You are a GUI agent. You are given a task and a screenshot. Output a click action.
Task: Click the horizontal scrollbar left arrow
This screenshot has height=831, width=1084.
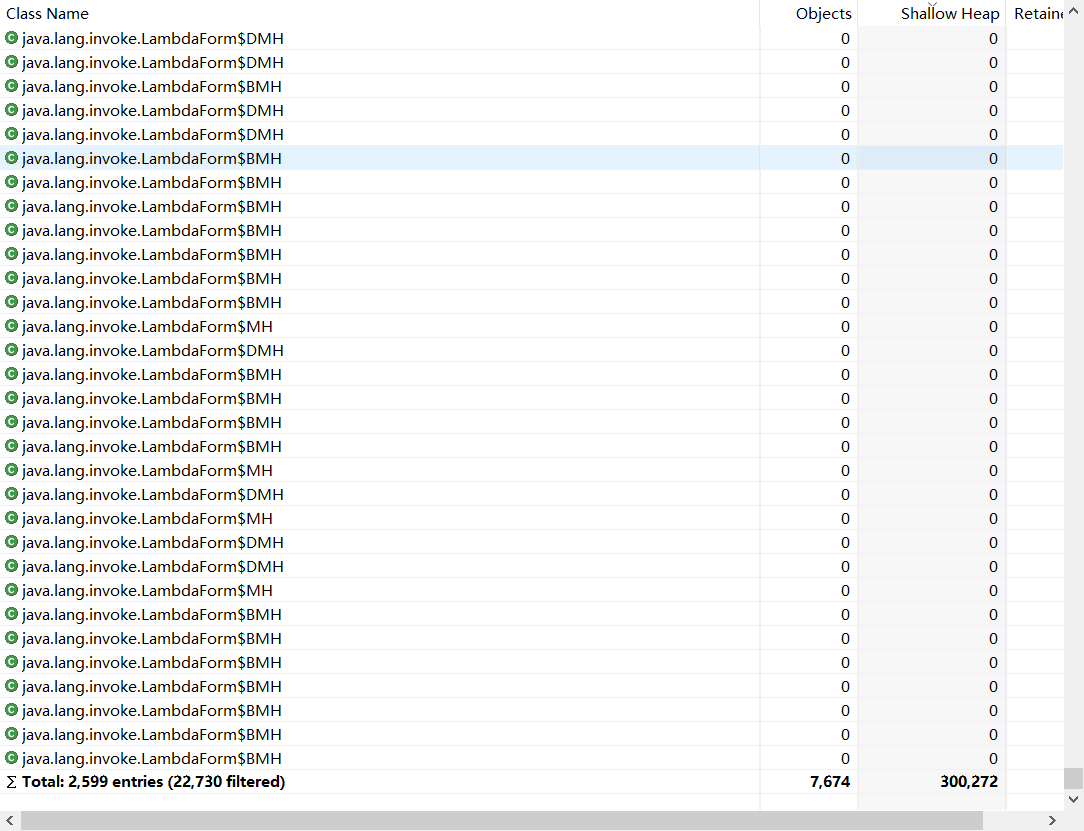10,820
